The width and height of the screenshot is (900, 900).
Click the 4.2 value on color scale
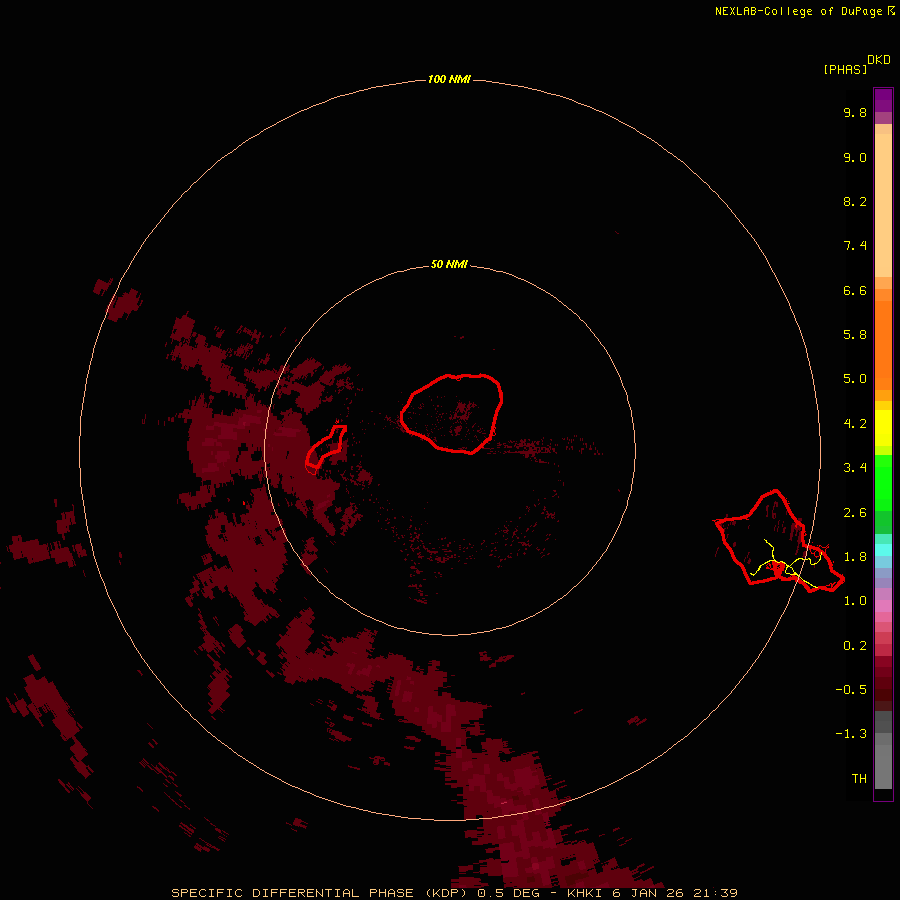[x=855, y=424]
